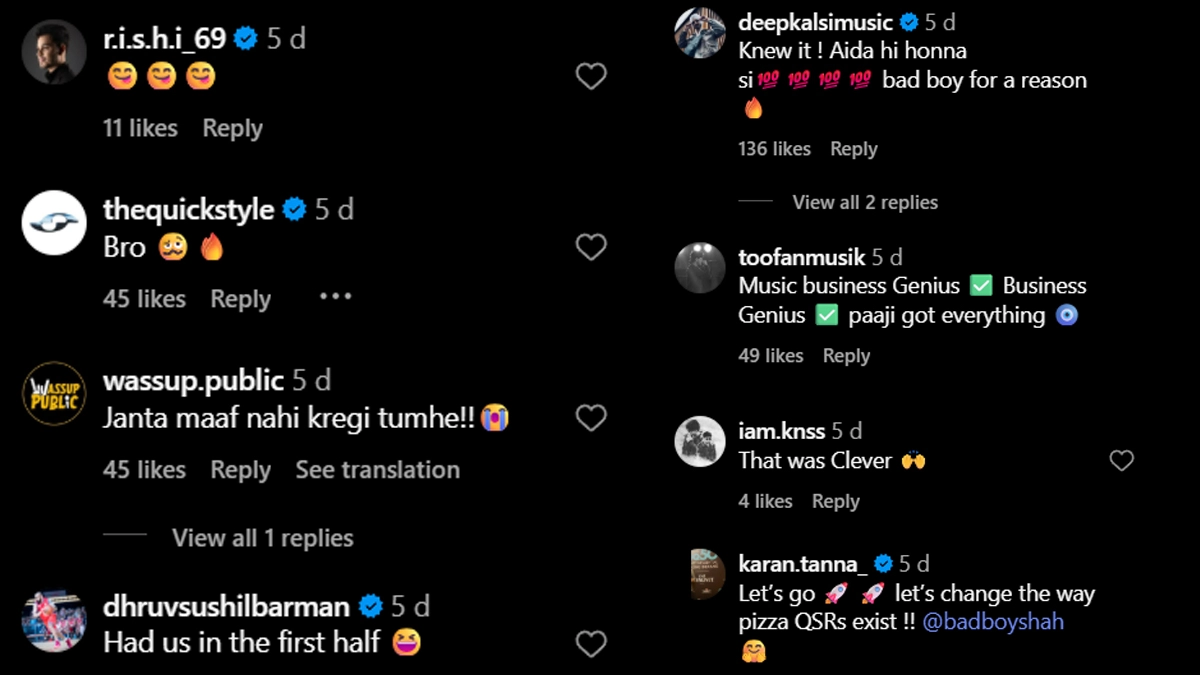View the 136 likes on deepkalsimusic comment

point(774,149)
